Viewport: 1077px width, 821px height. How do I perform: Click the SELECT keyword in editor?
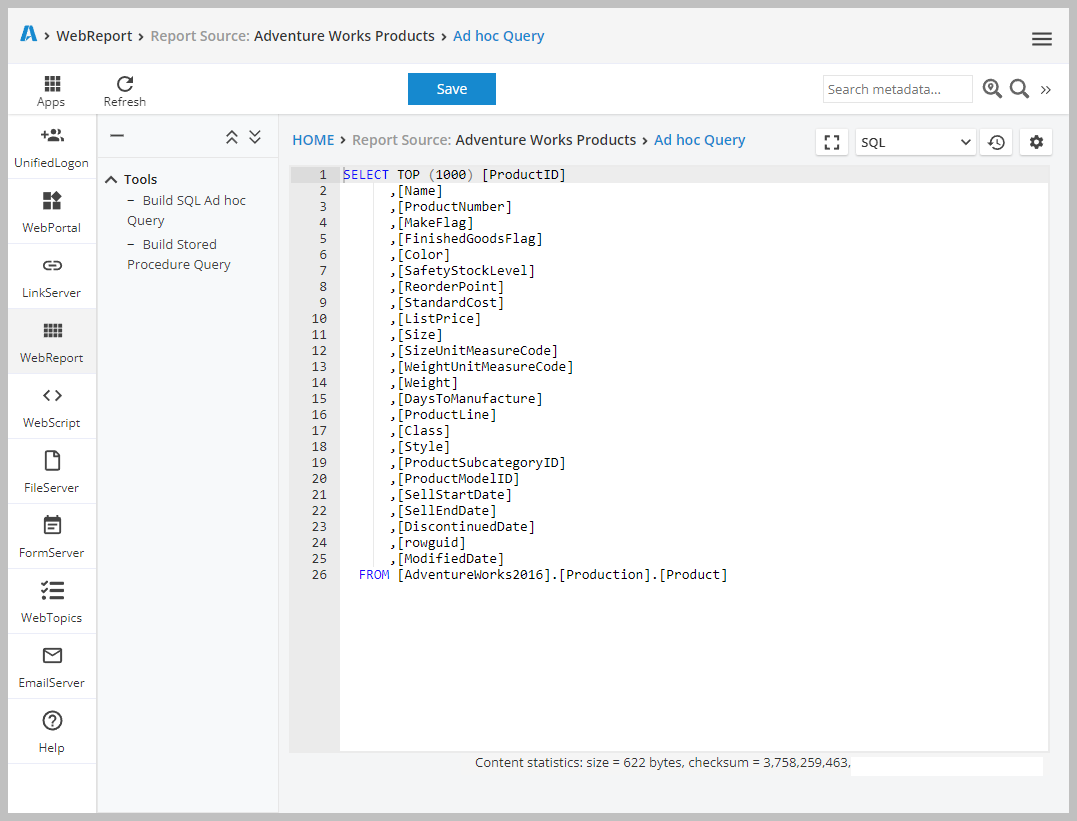click(365, 175)
